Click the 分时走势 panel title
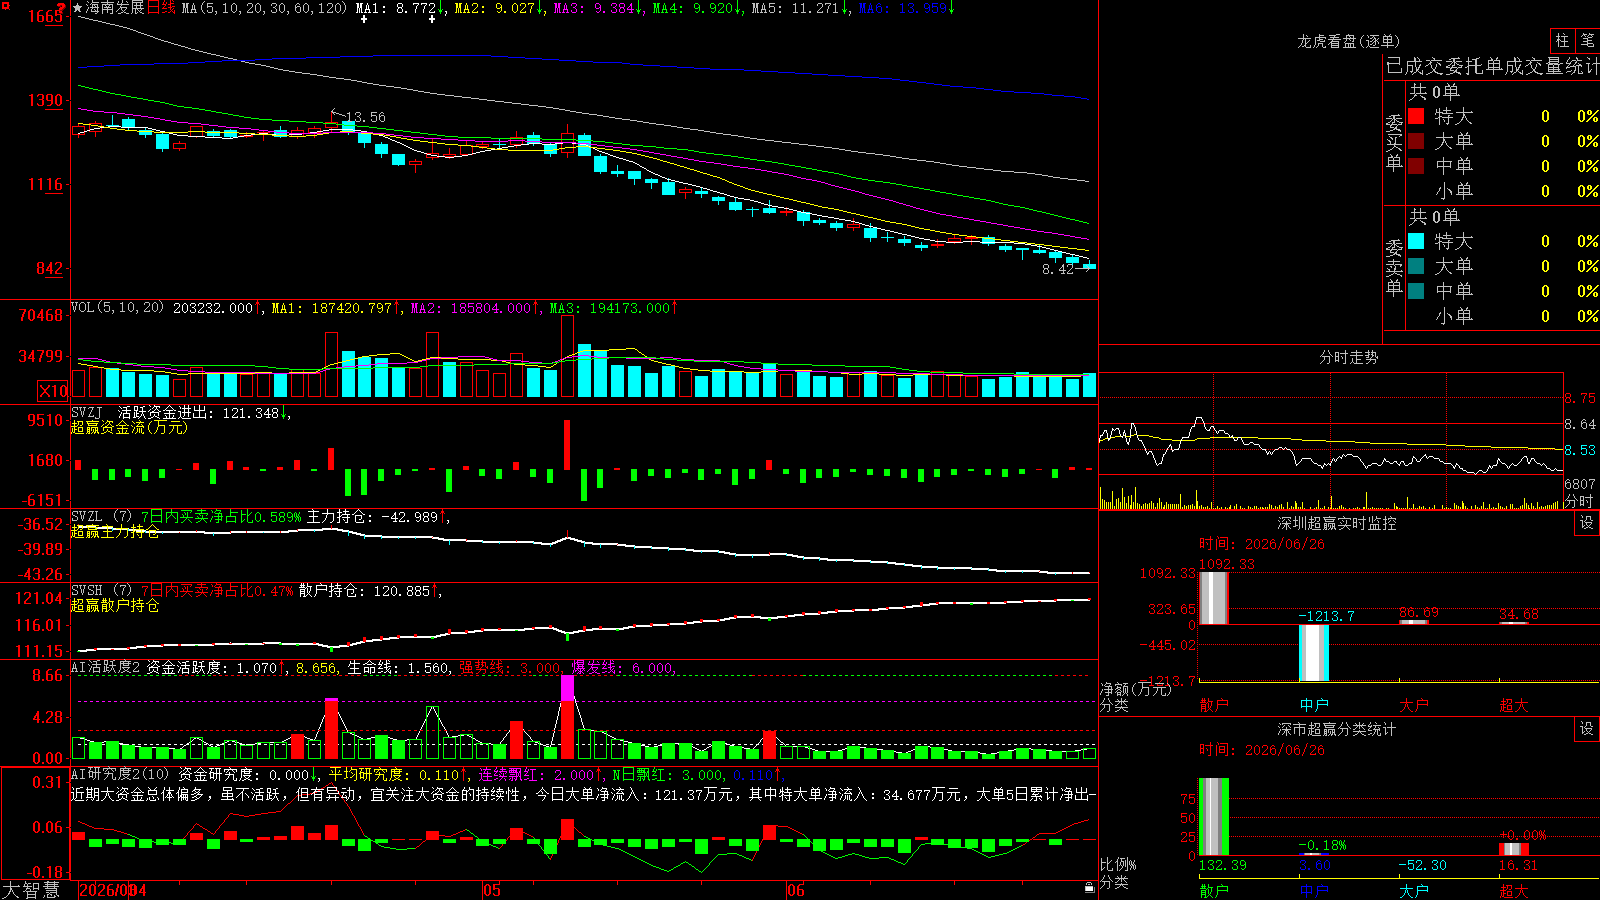The image size is (1600, 900). [1348, 357]
